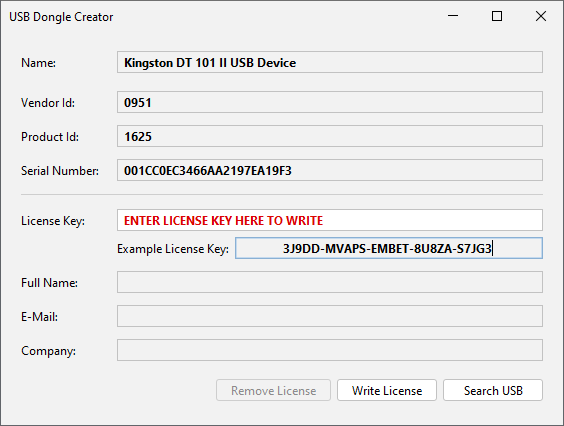Click the Name field showing Kingston device
This screenshot has height=426, width=564.
point(330,62)
